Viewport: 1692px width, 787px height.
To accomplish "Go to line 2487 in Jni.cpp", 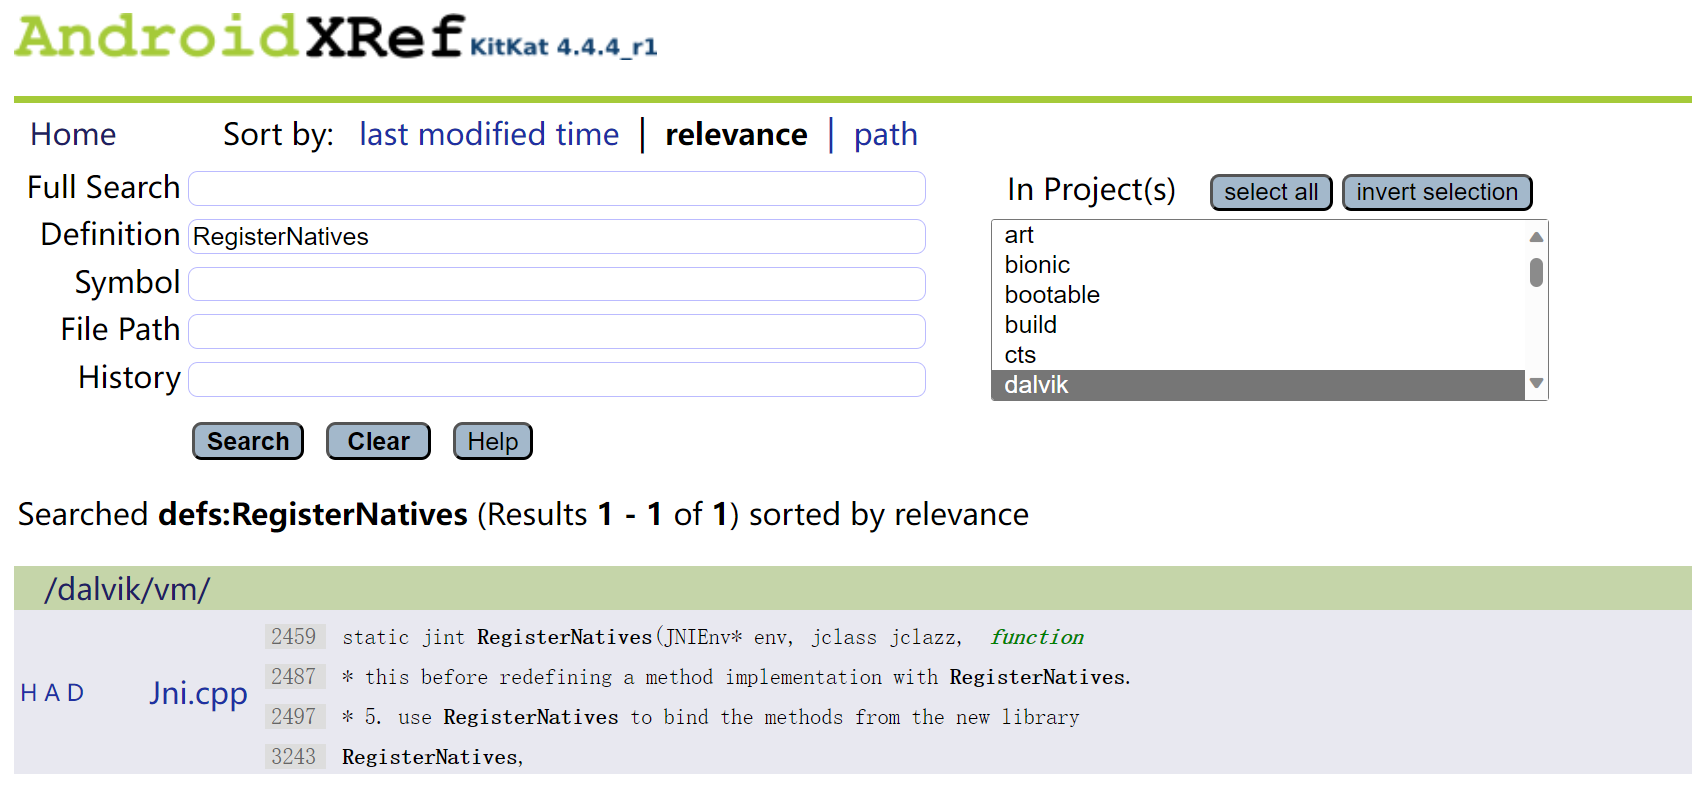I will (x=293, y=677).
